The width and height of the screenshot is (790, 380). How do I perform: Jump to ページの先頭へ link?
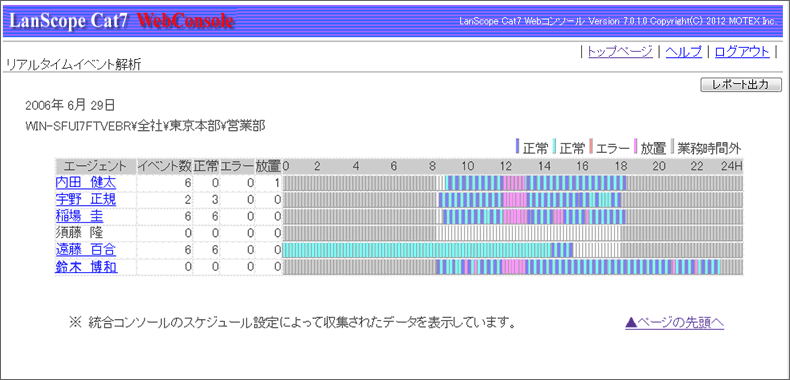(x=675, y=323)
